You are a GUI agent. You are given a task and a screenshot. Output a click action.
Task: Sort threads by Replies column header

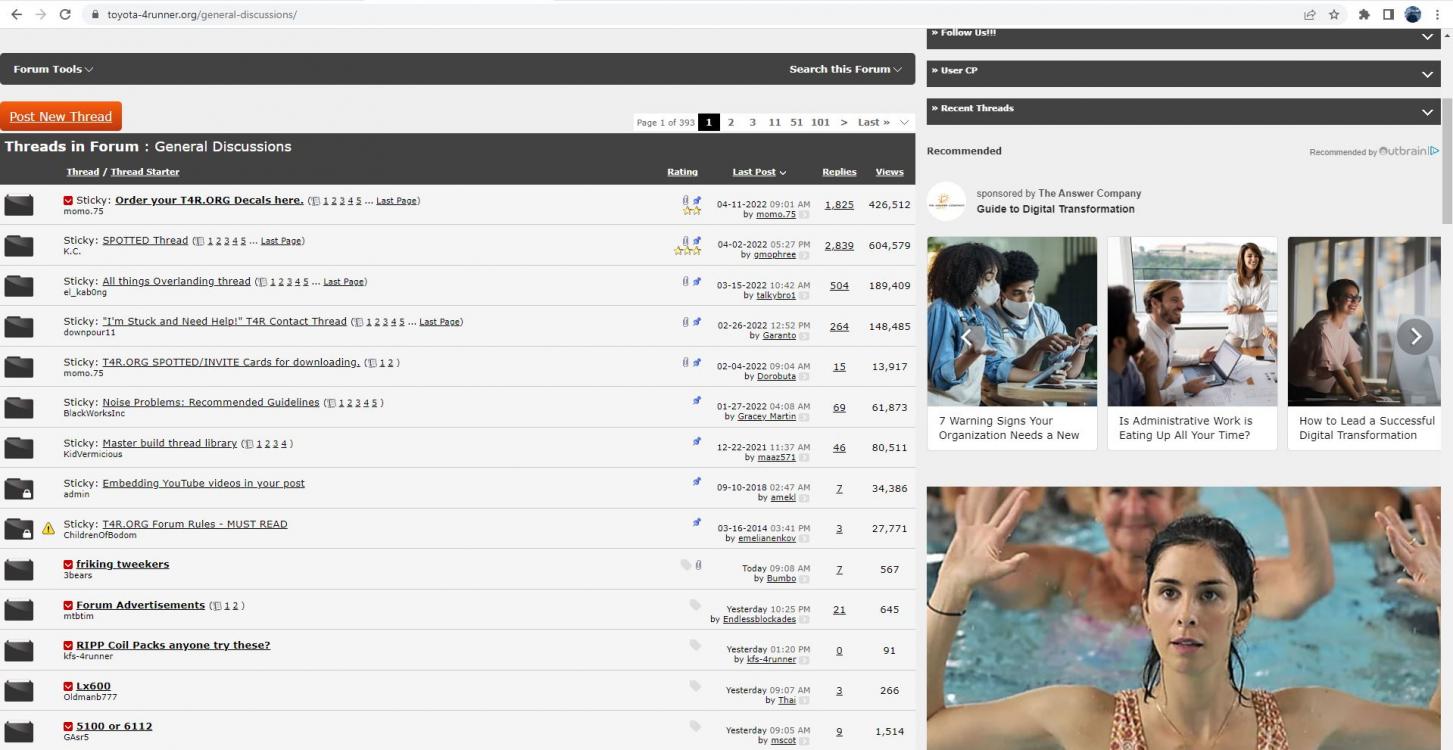tap(839, 172)
